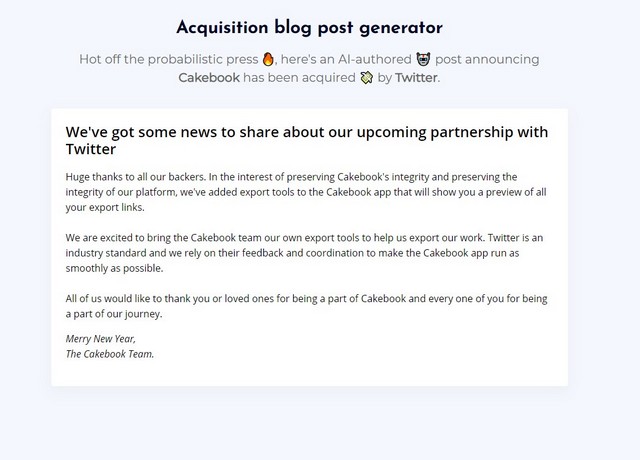Viewport: 640px width, 460px height.
Task: Click the 'Huge thanks to all our backers' paragraph
Action: (306, 192)
